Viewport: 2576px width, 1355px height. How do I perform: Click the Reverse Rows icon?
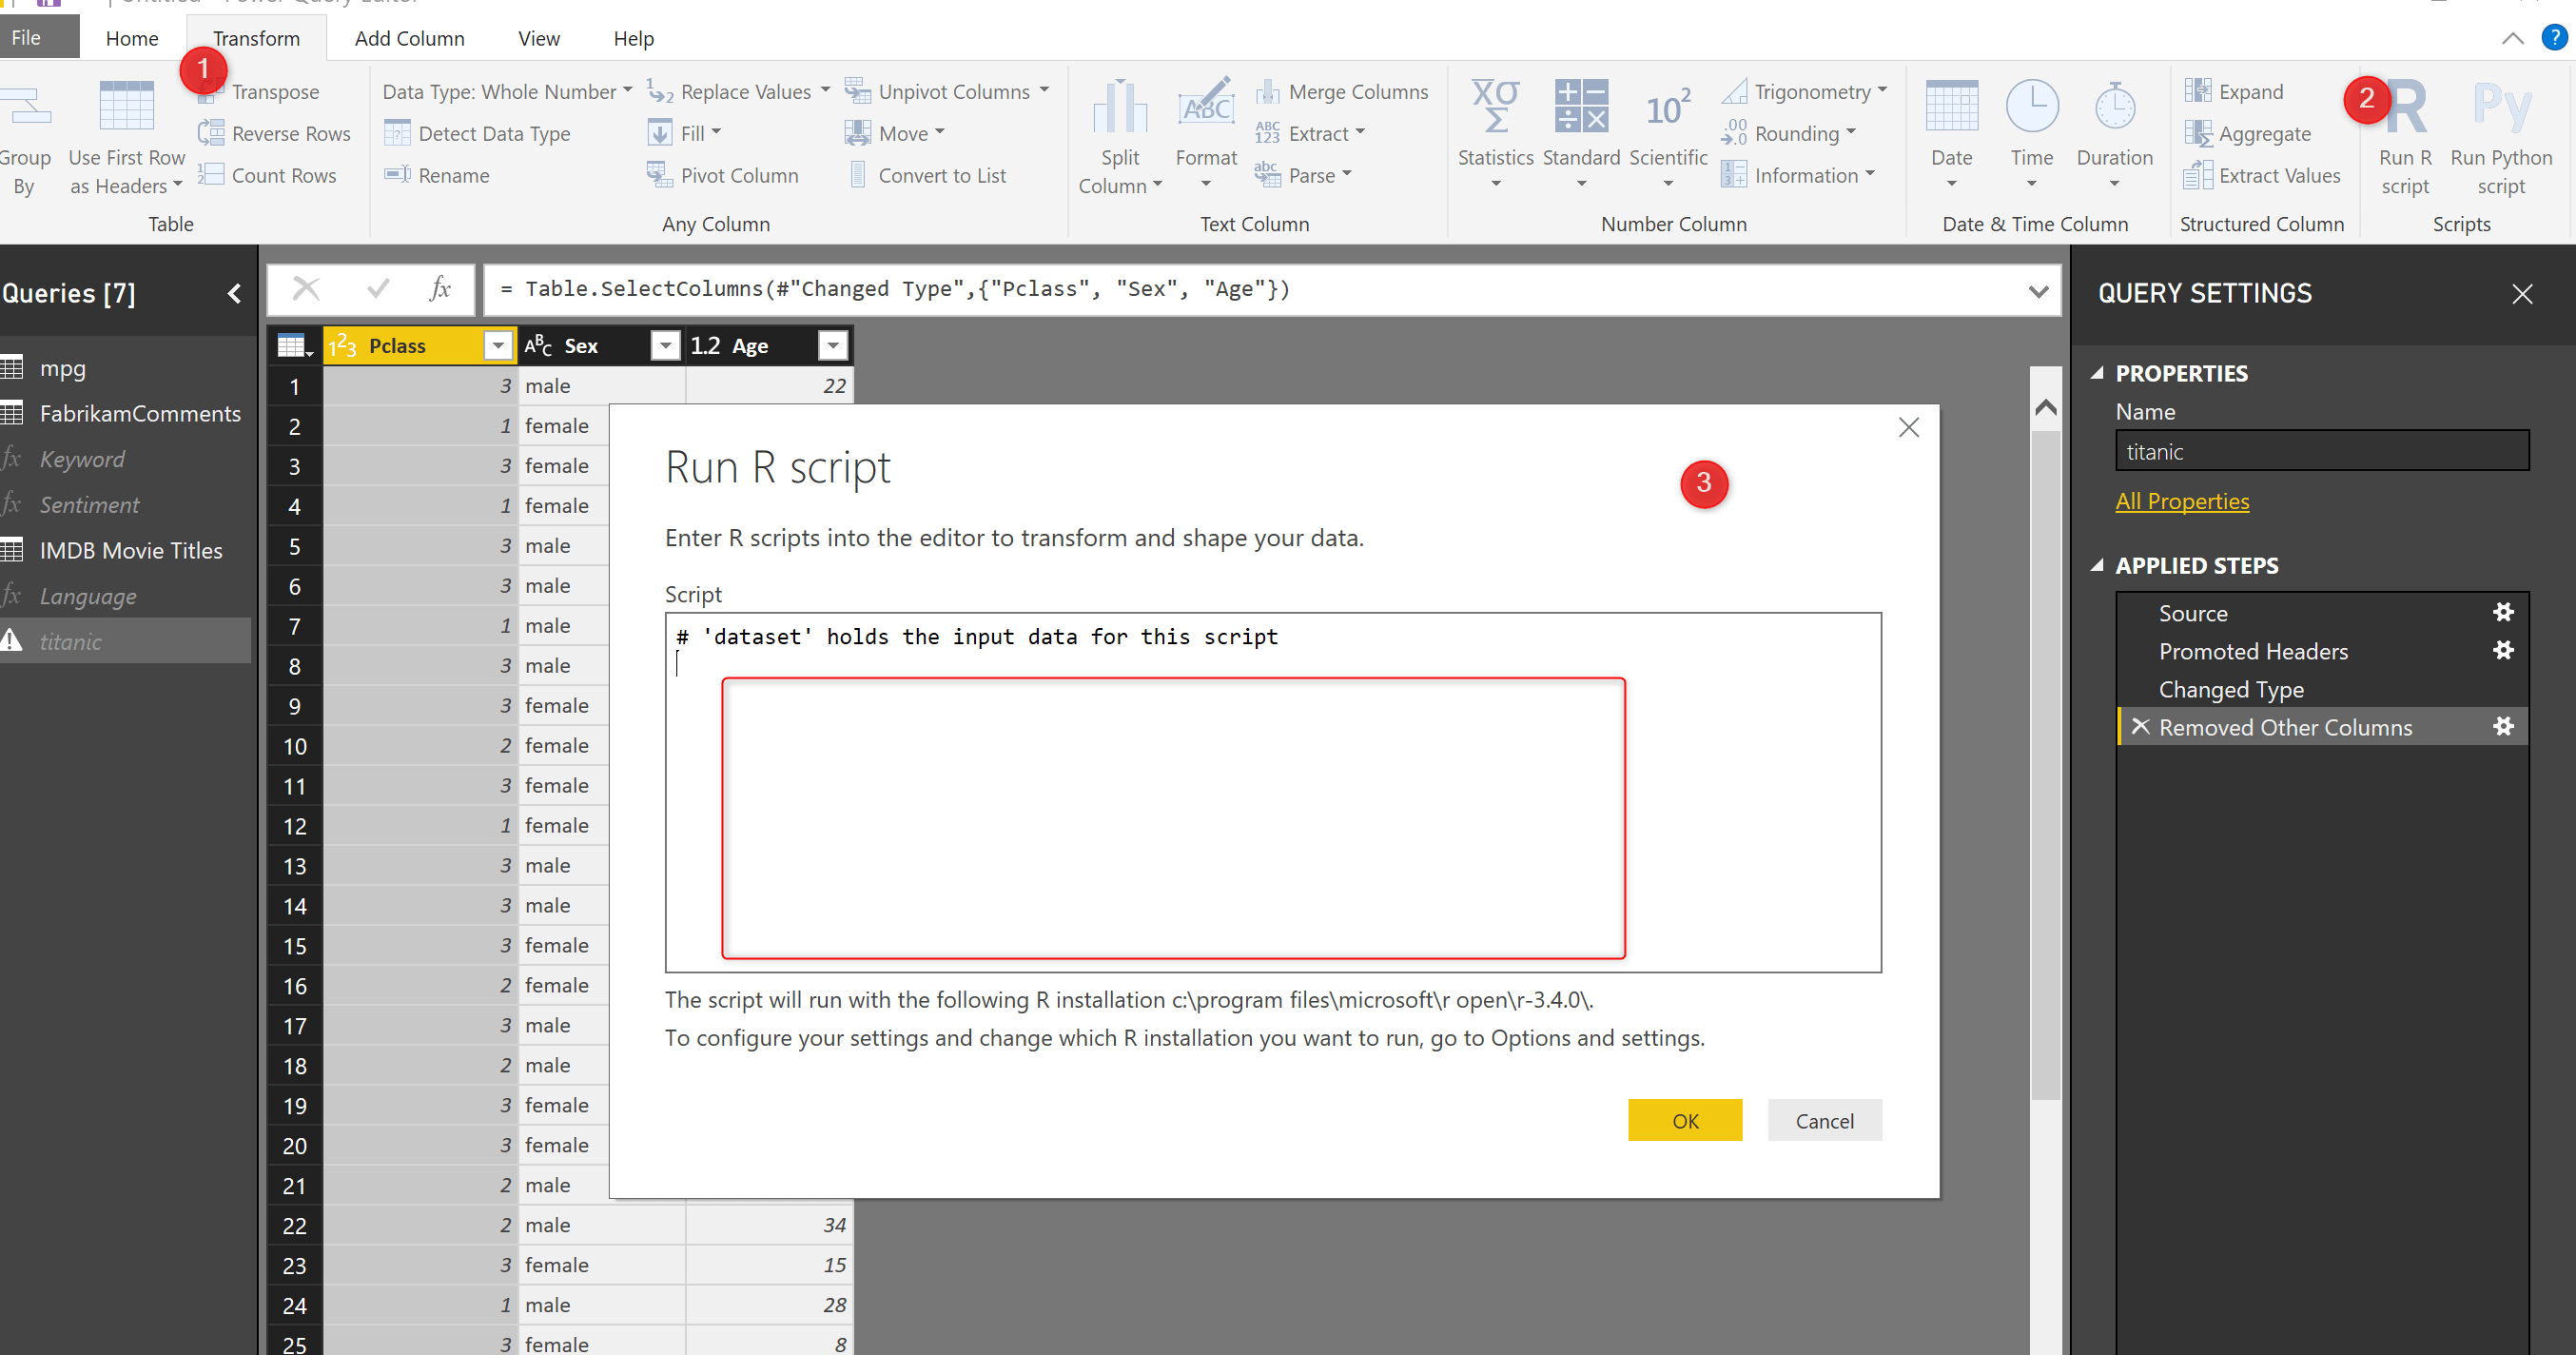coord(211,133)
